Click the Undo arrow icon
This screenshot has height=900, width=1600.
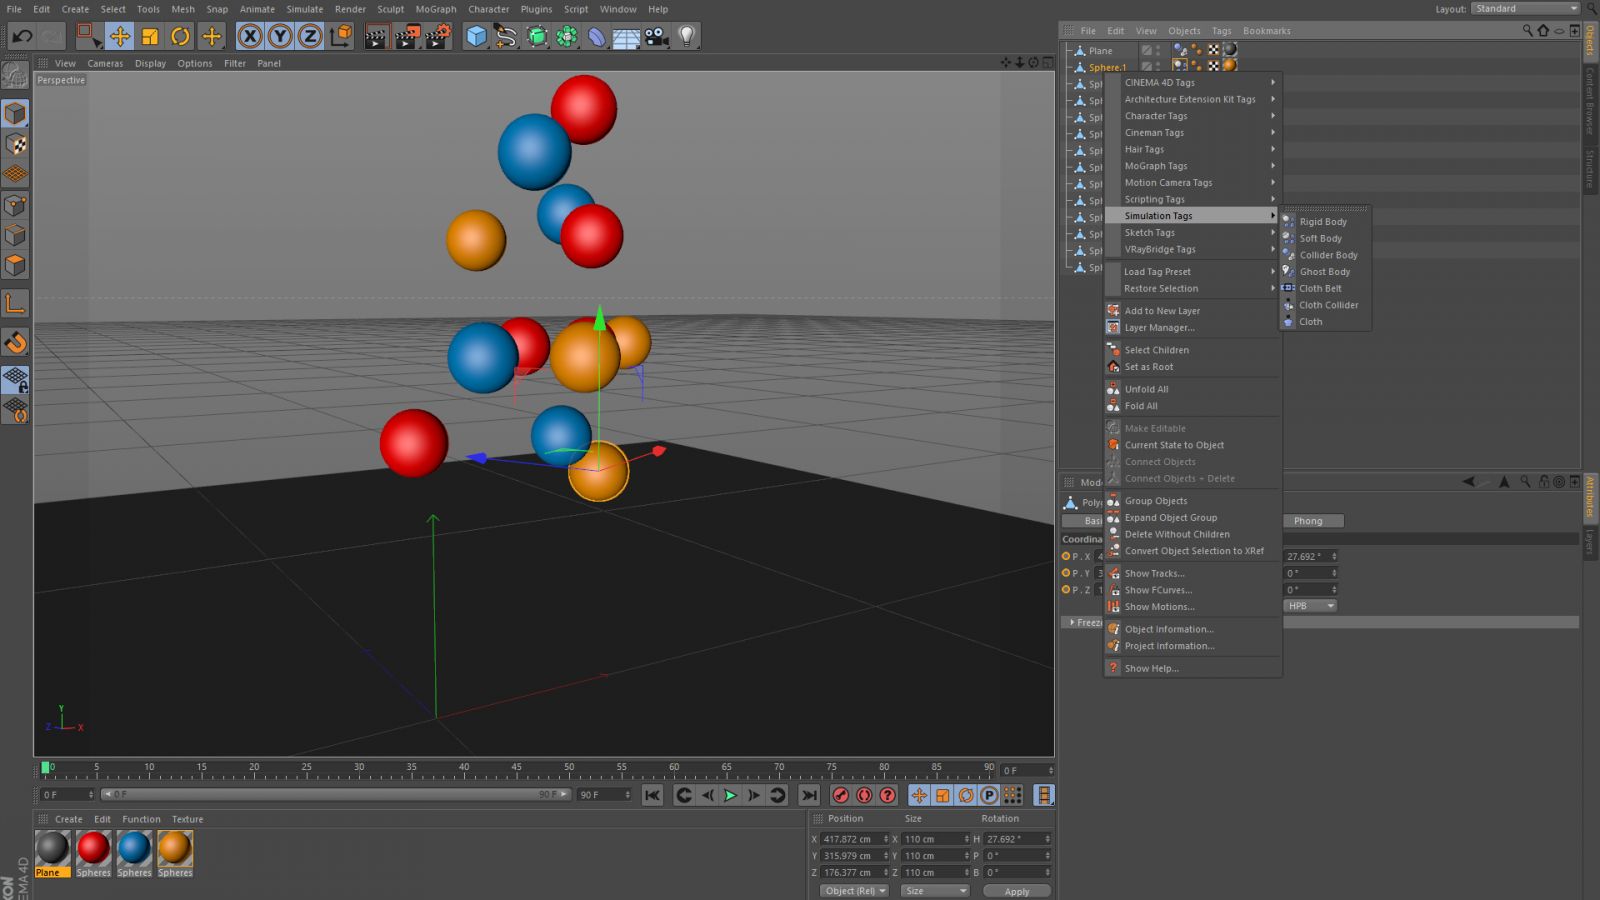pos(22,37)
